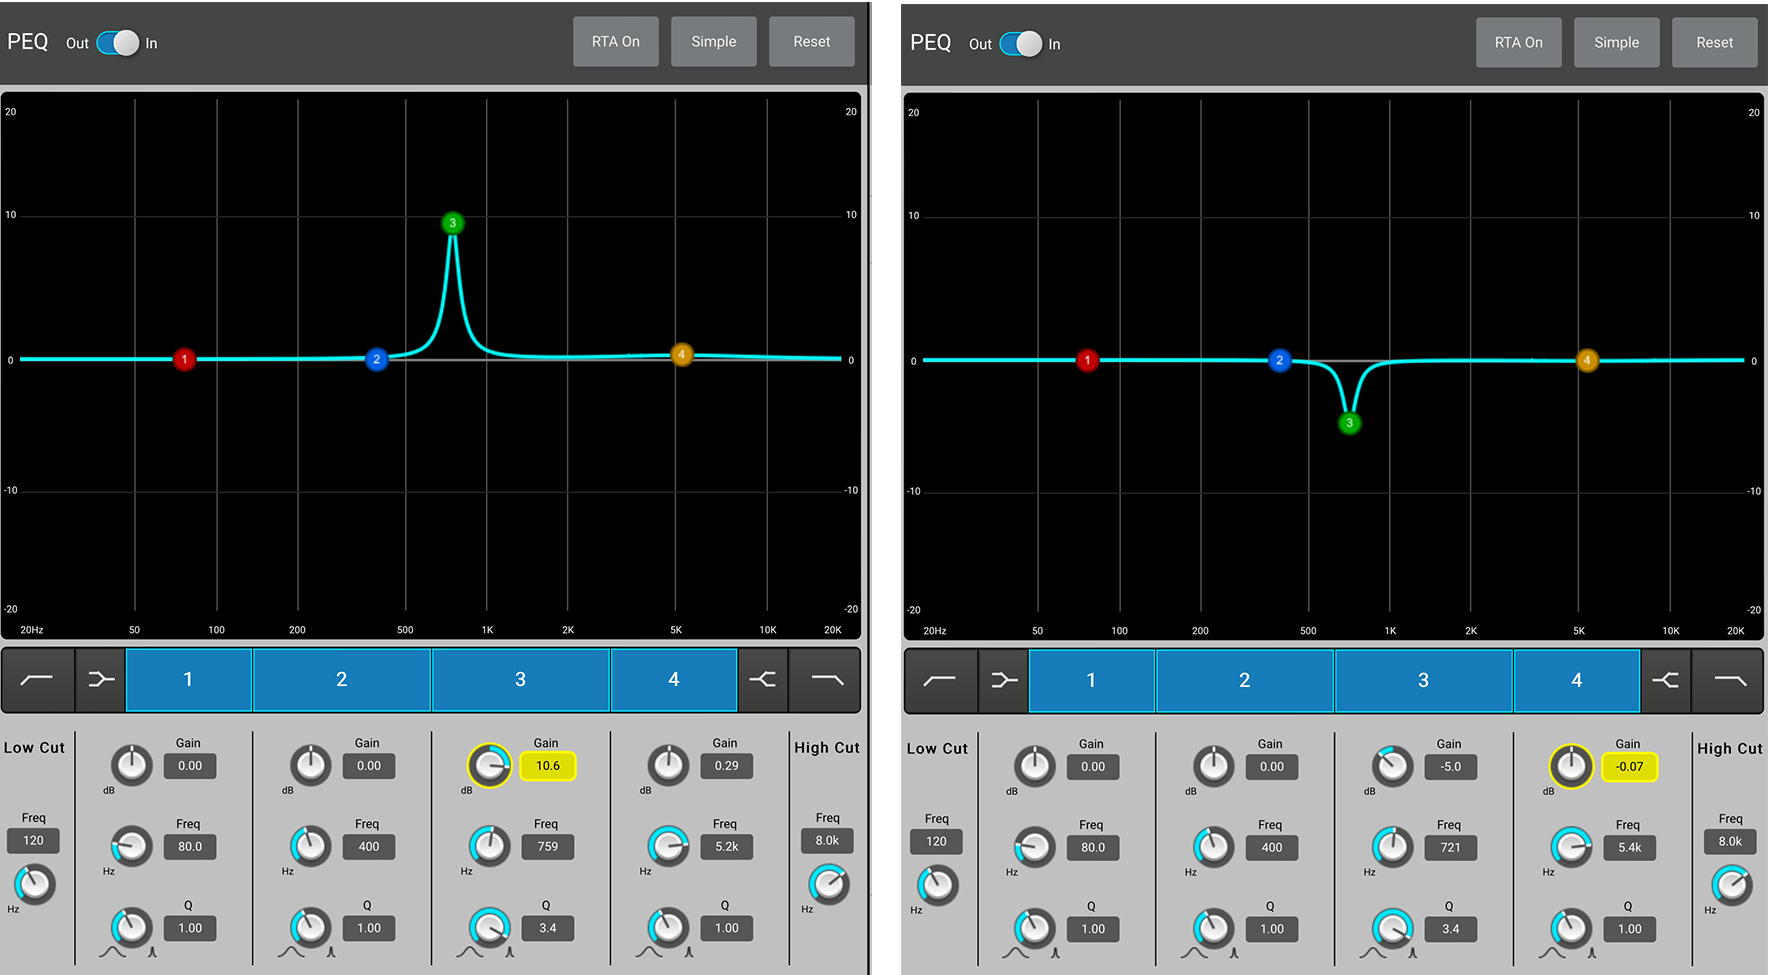Screen dimensions: 1778x975
Task: Click band 1 Q knob in right panel
Action: pos(1035,929)
